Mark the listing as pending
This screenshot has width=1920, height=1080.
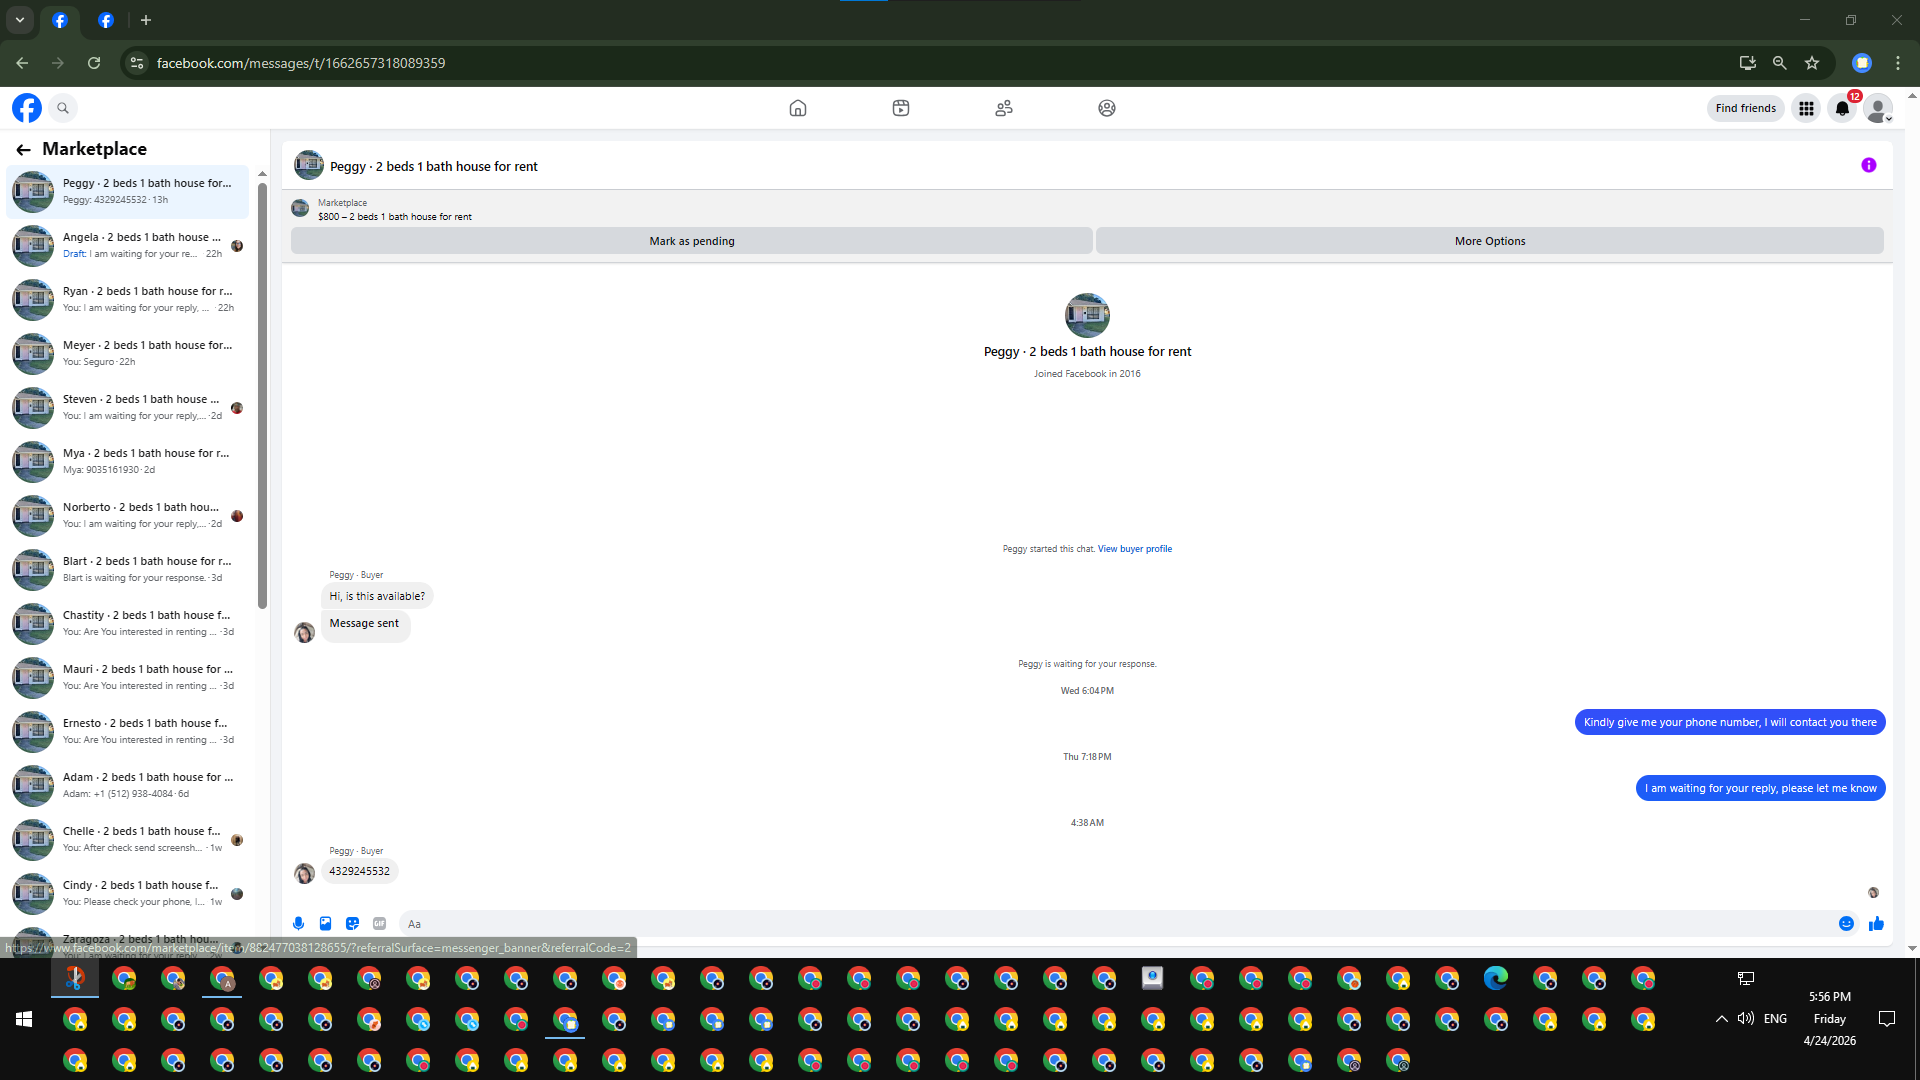tap(692, 241)
